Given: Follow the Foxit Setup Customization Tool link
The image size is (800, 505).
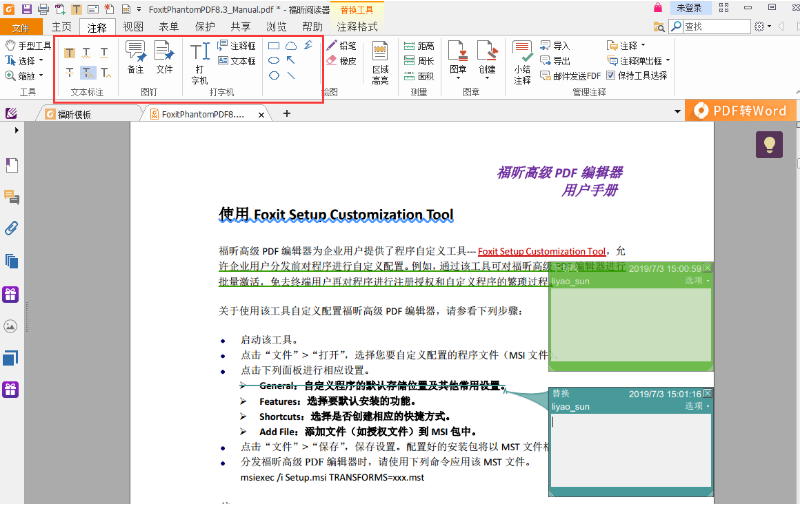Looking at the screenshot, I should pyautogui.click(x=542, y=251).
